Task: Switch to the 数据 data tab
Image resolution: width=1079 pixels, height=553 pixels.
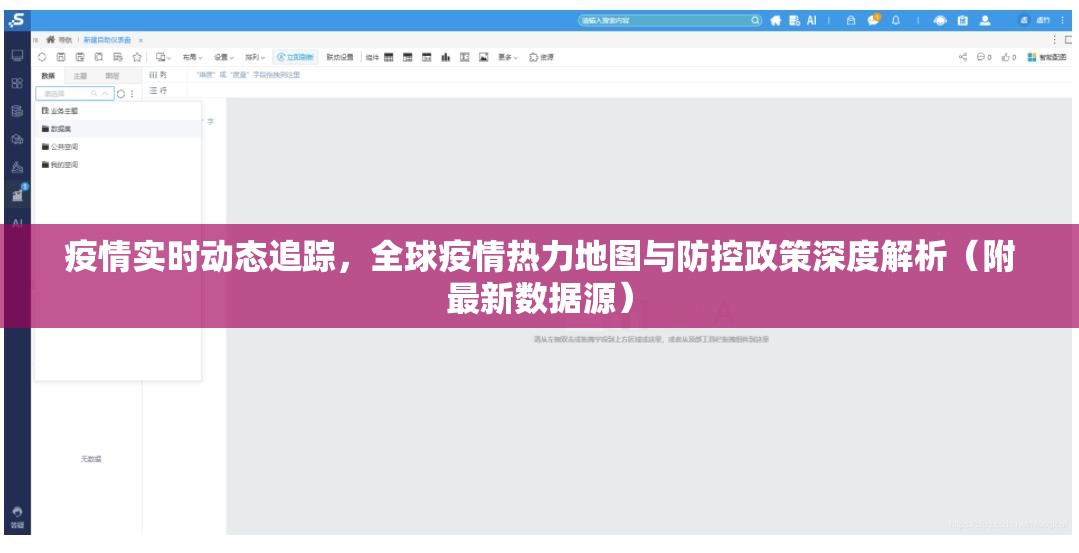Action: 48,75
